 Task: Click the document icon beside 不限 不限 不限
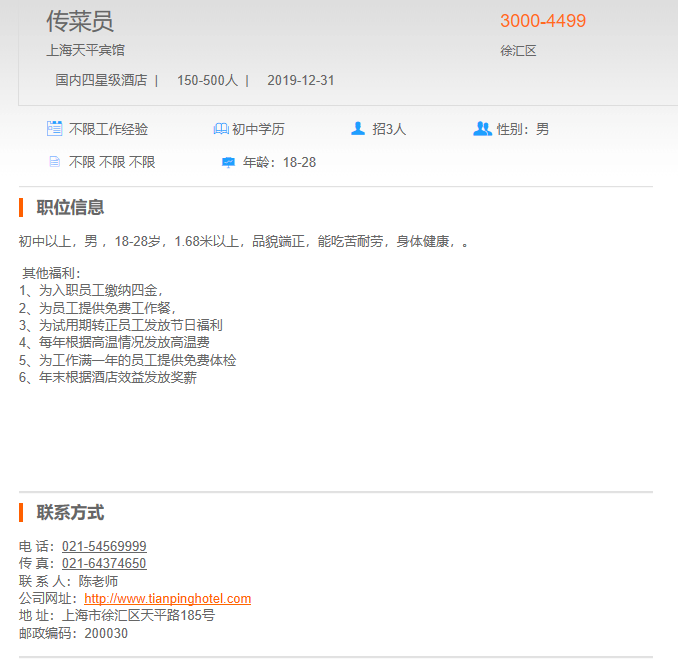pyautogui.click(x=55, y=162)
